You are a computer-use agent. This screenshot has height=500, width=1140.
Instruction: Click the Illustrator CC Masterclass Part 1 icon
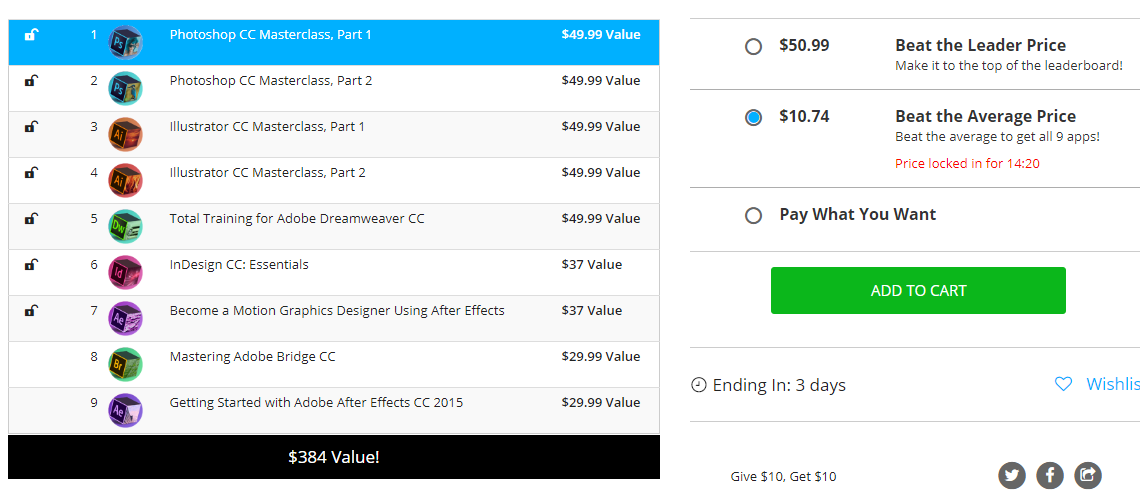[x=125, y=134]
